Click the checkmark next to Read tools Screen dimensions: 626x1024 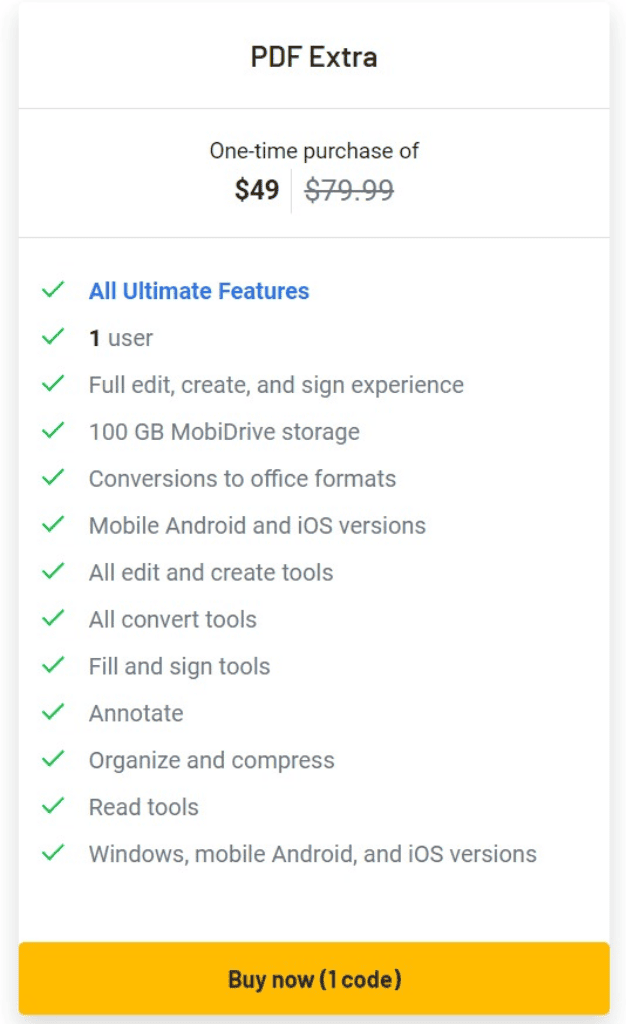coord(53,806)
